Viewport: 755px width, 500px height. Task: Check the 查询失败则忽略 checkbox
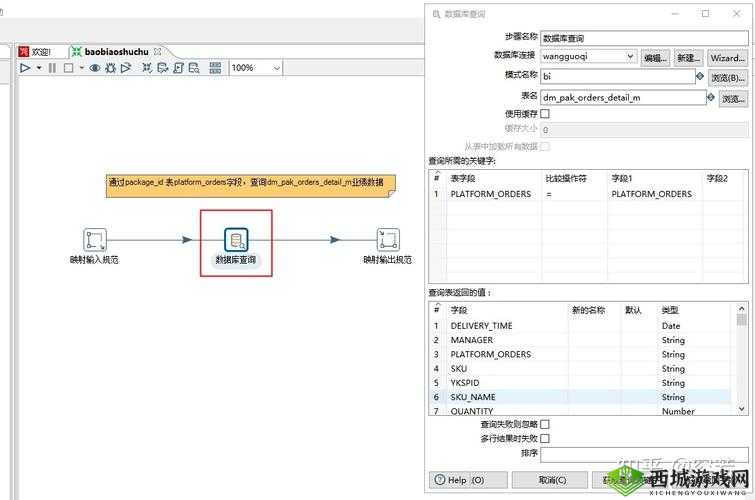pos(545,424)
